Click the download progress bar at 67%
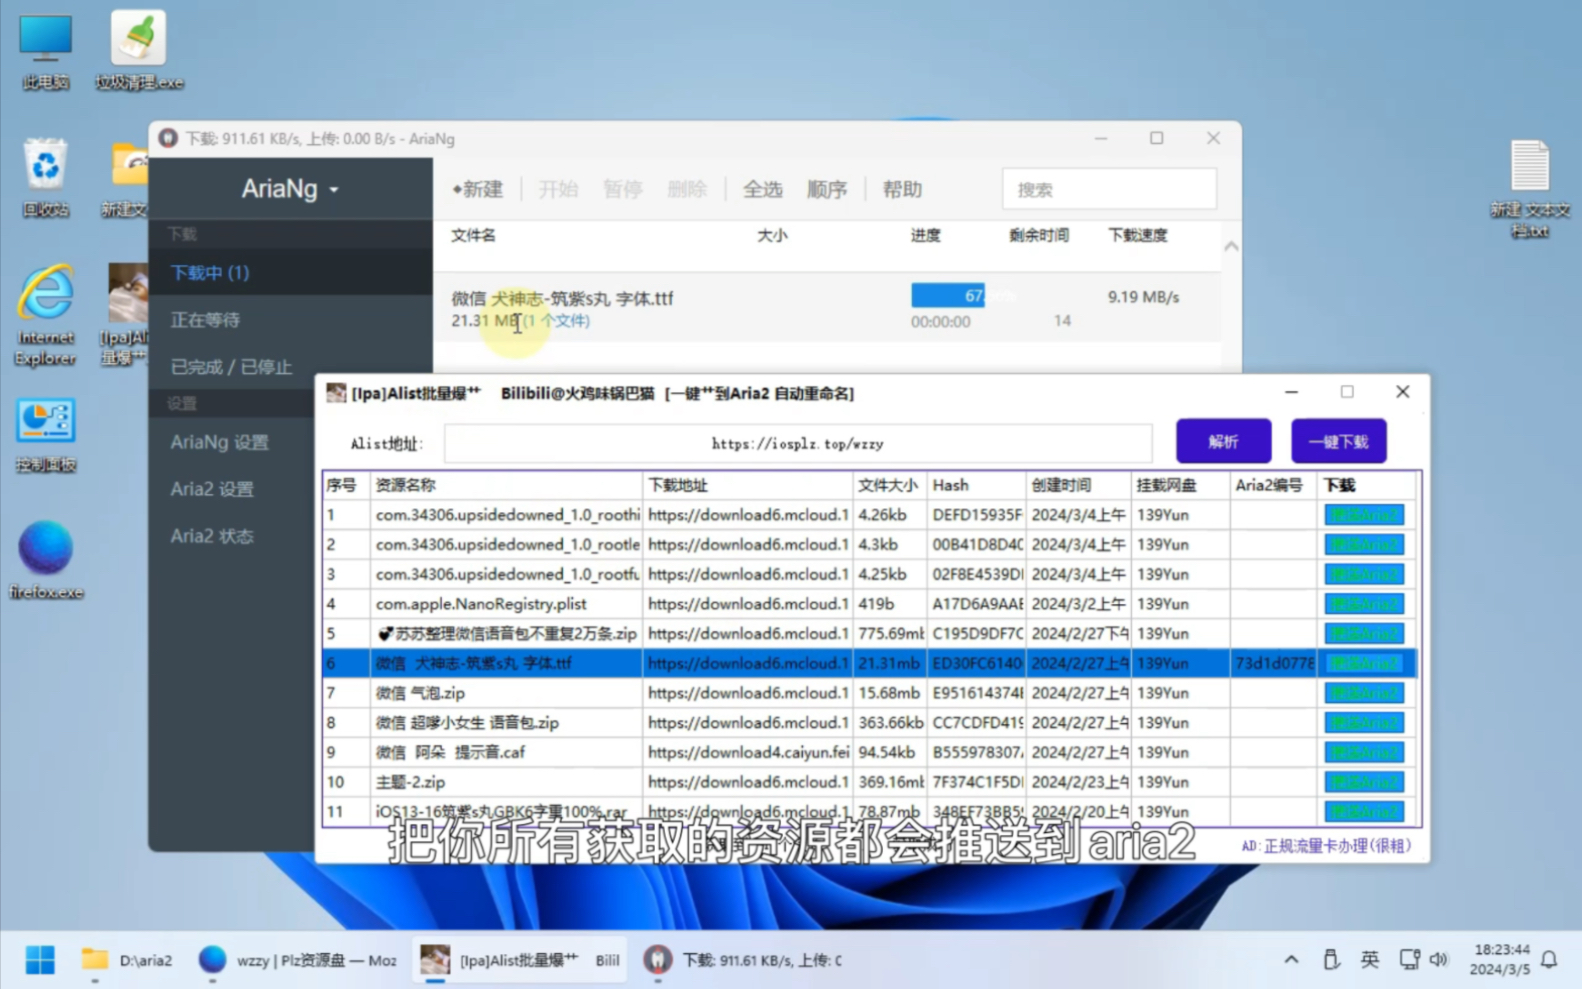 click(x=962, y=296)
